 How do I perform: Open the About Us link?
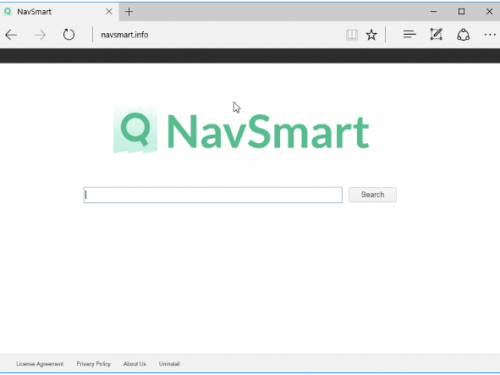coord(135,364)
